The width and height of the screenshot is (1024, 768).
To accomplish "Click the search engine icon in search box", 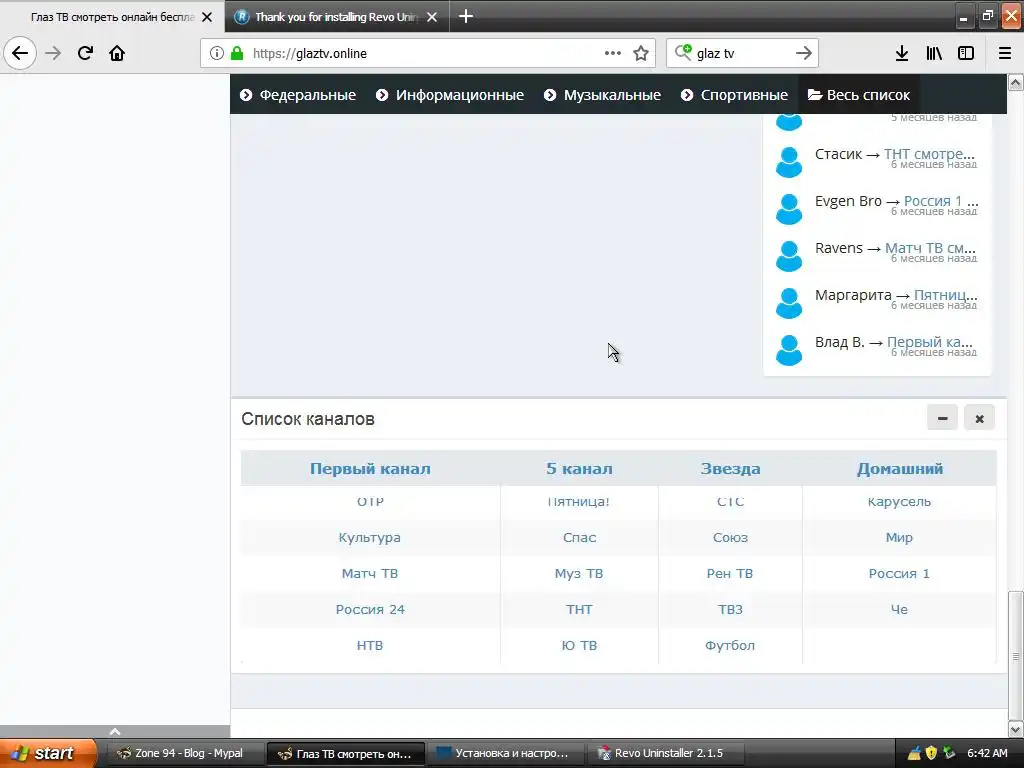I will click(683, 52).
